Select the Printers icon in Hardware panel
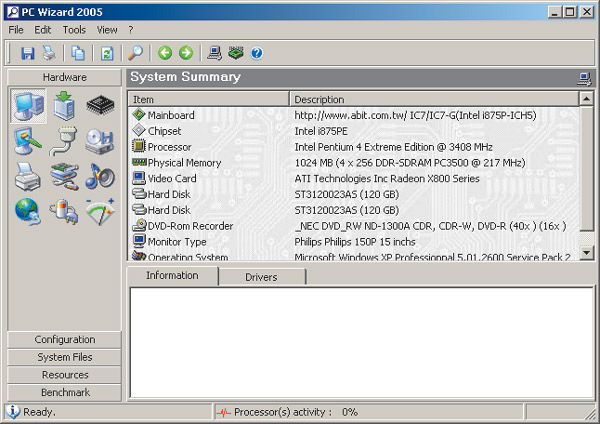The width and height of the screenshot is (600, 424). [28, 176]
